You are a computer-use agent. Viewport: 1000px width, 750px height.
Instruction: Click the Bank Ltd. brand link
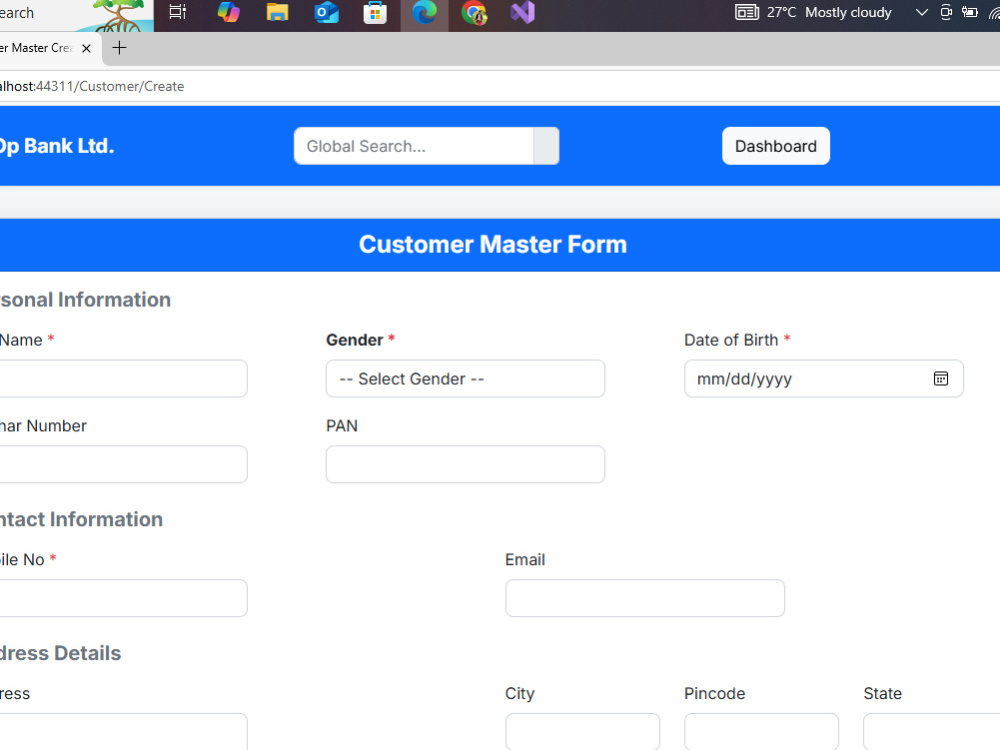57,146
